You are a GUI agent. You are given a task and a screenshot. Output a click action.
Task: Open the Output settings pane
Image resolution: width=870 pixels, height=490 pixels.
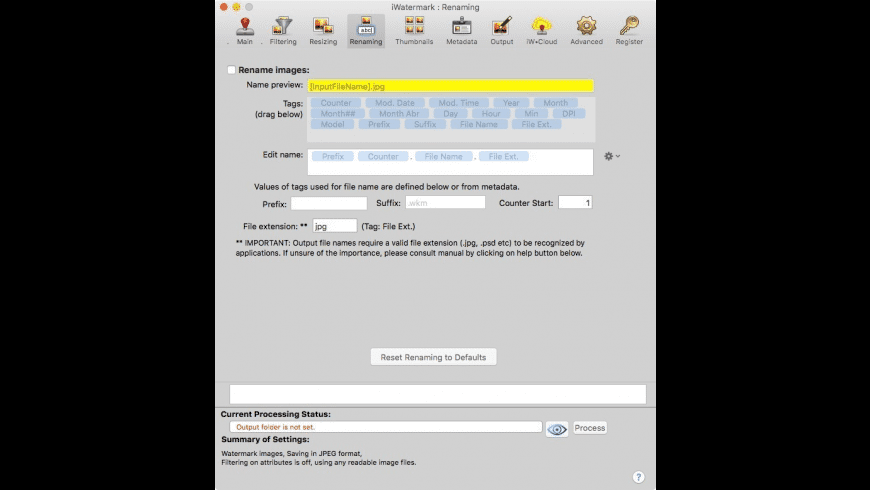tap(502, 31)
